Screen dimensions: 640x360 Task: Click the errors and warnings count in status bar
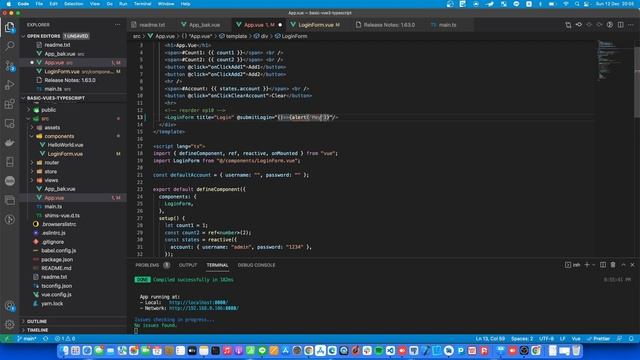click(65, 339)
